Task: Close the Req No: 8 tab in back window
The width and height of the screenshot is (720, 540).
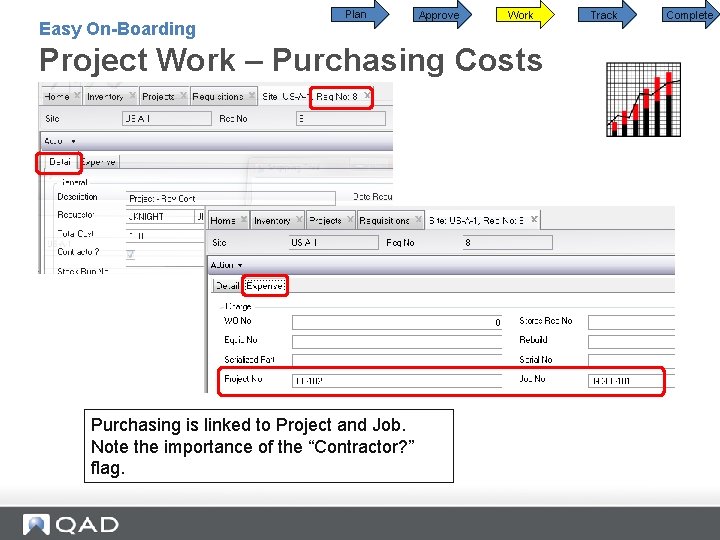Action: click(367, 95)
